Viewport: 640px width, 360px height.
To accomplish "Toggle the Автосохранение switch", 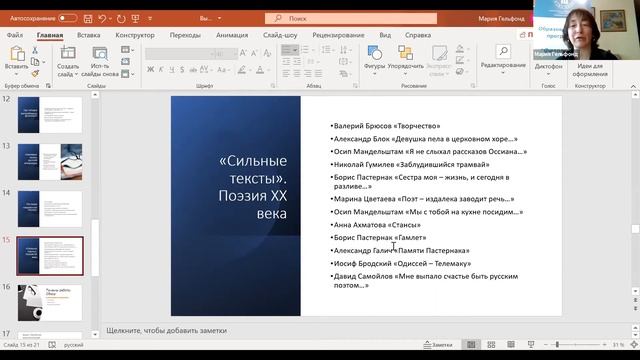I will tap(68, 18).
